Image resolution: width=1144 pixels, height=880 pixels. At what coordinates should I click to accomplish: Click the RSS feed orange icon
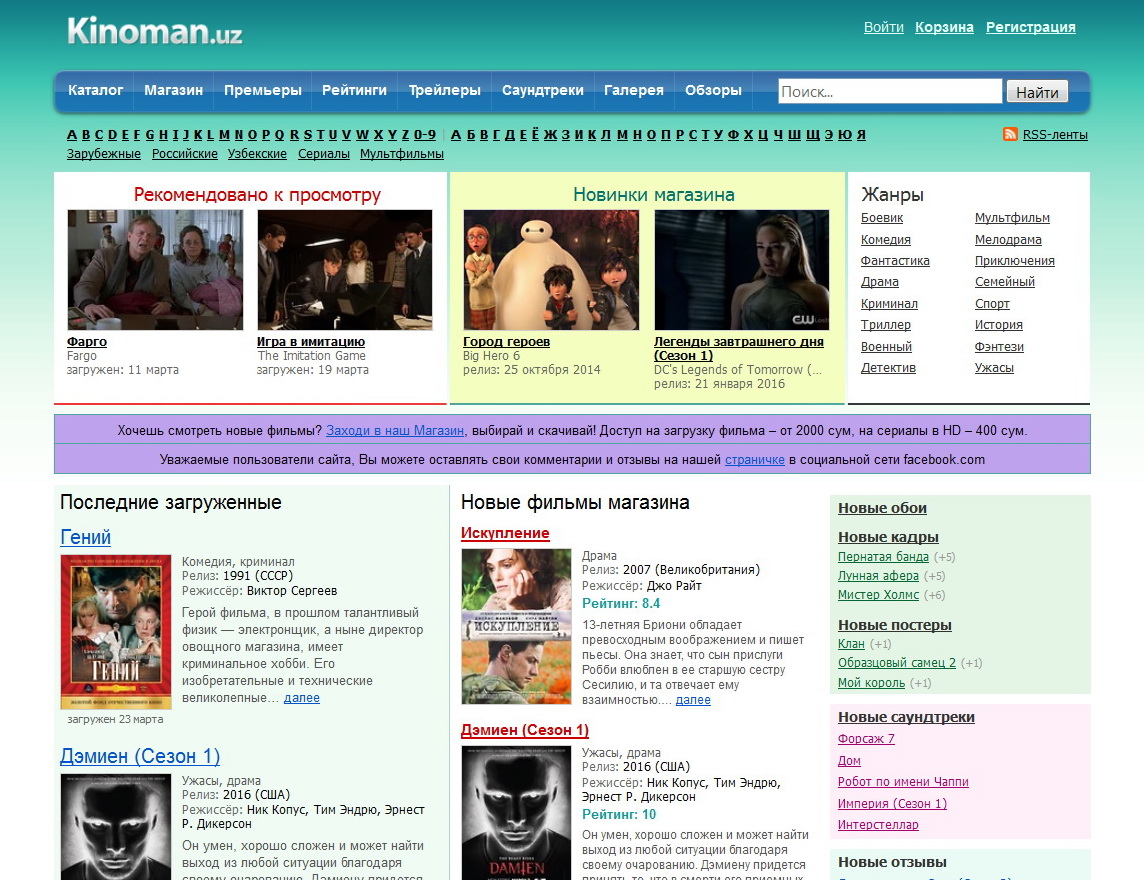tap(1010, 134)
